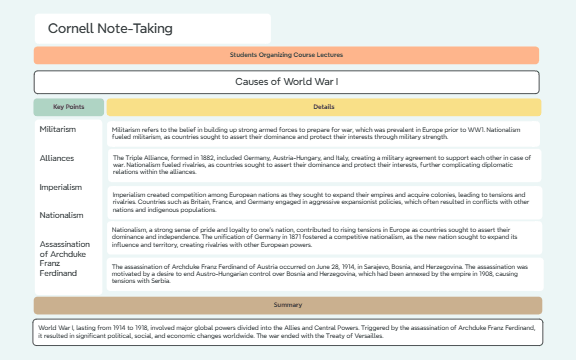The width and height of the screenshot is (576, 360).
Task: Select the green "Key Points" header
Action: [x=69, y=107]
